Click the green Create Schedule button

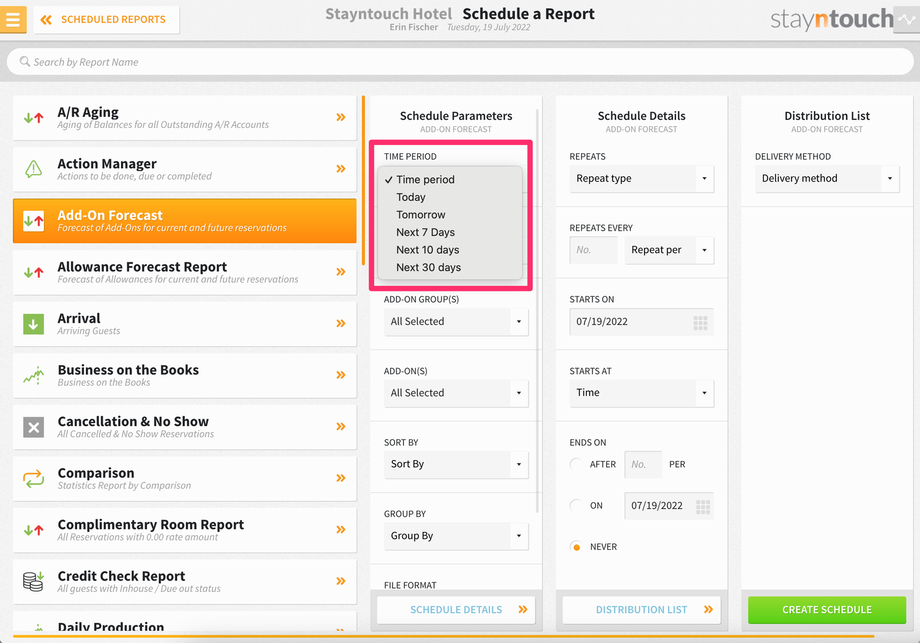[x=827, y=610]
